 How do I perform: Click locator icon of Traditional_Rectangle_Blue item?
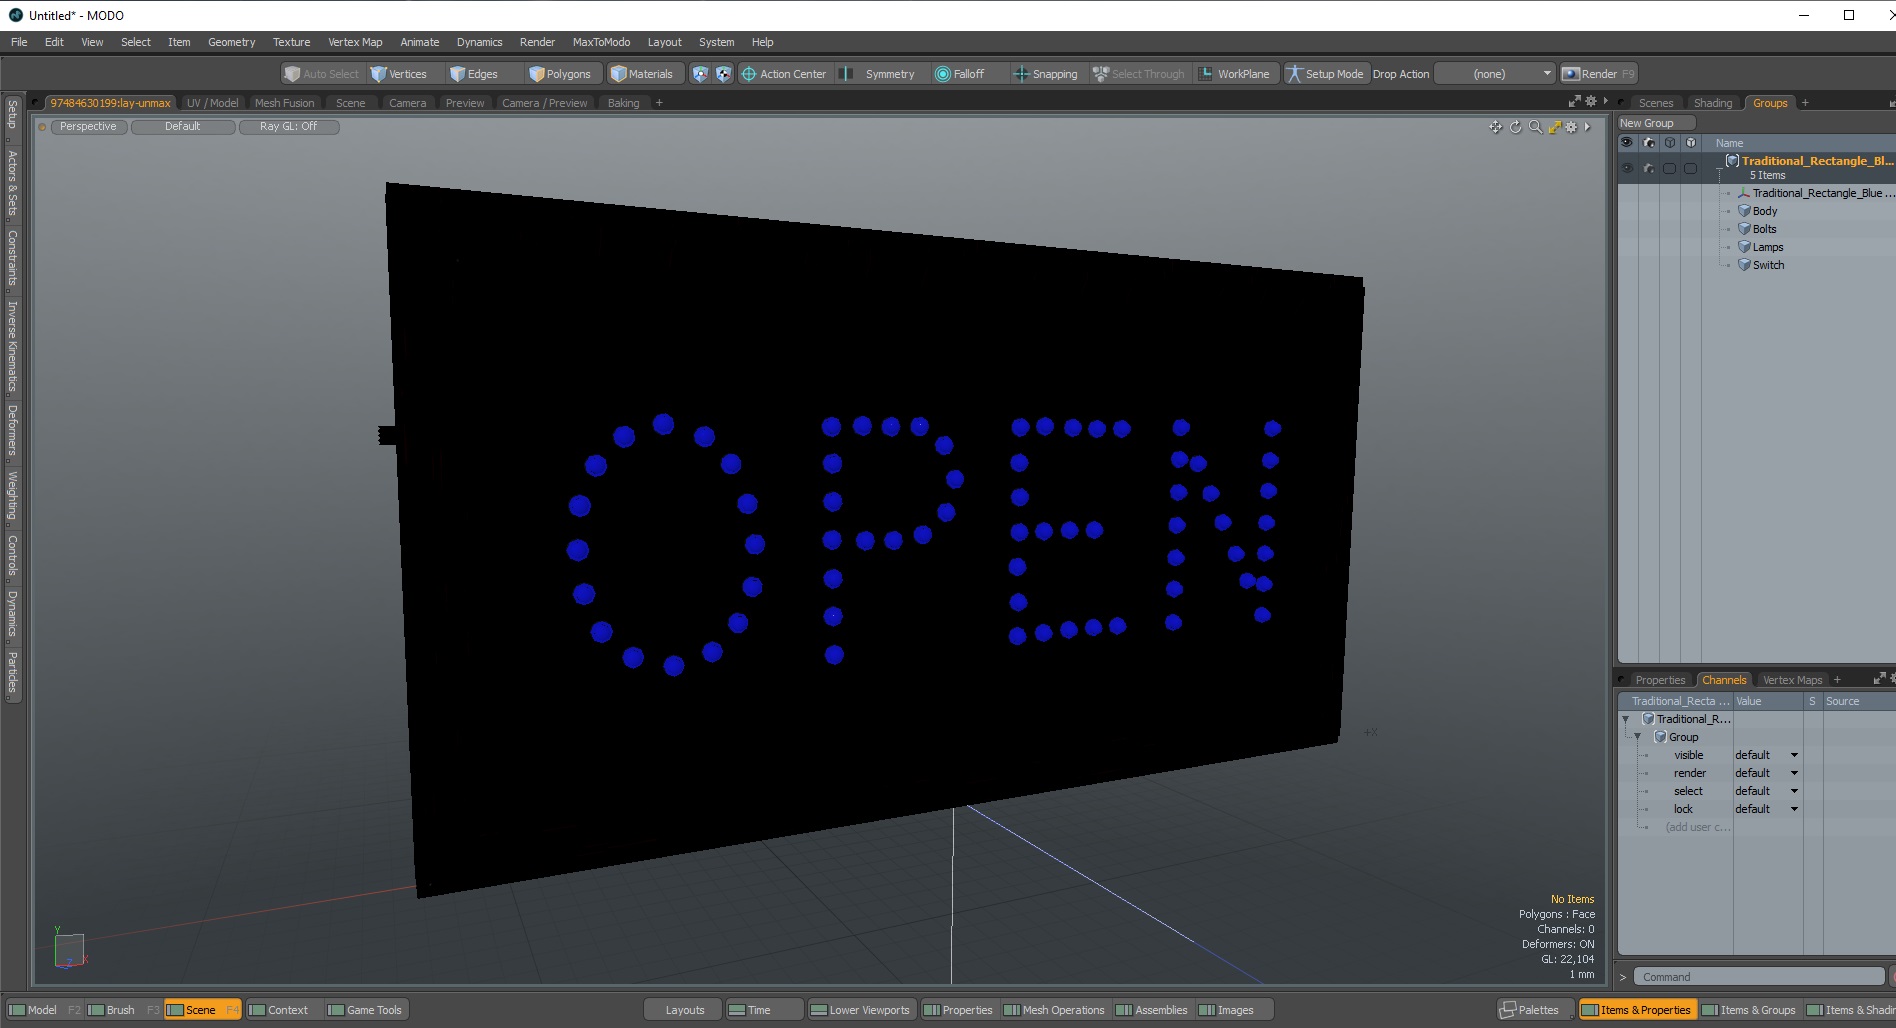point(1743,193)
